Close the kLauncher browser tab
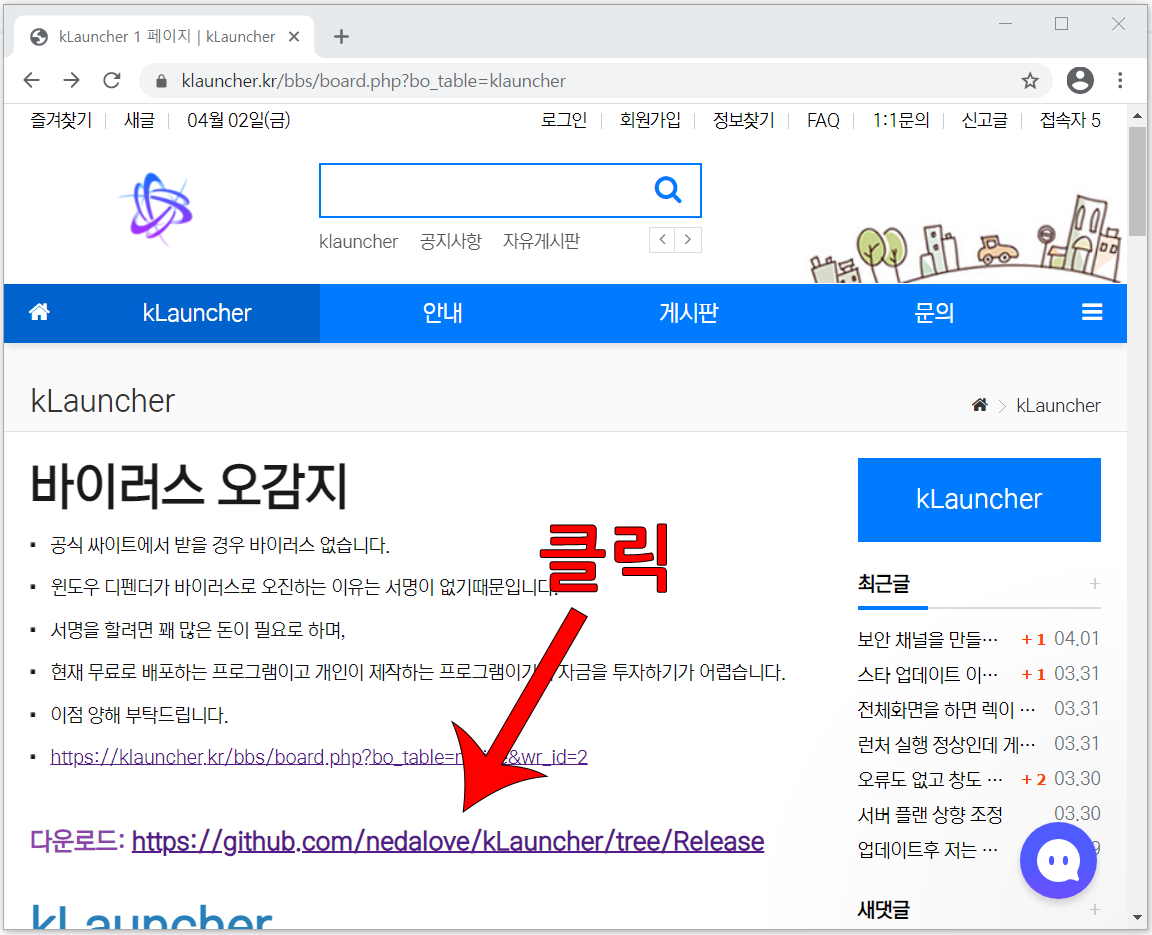Screen dimensions: 1152x935 (294, 37)
